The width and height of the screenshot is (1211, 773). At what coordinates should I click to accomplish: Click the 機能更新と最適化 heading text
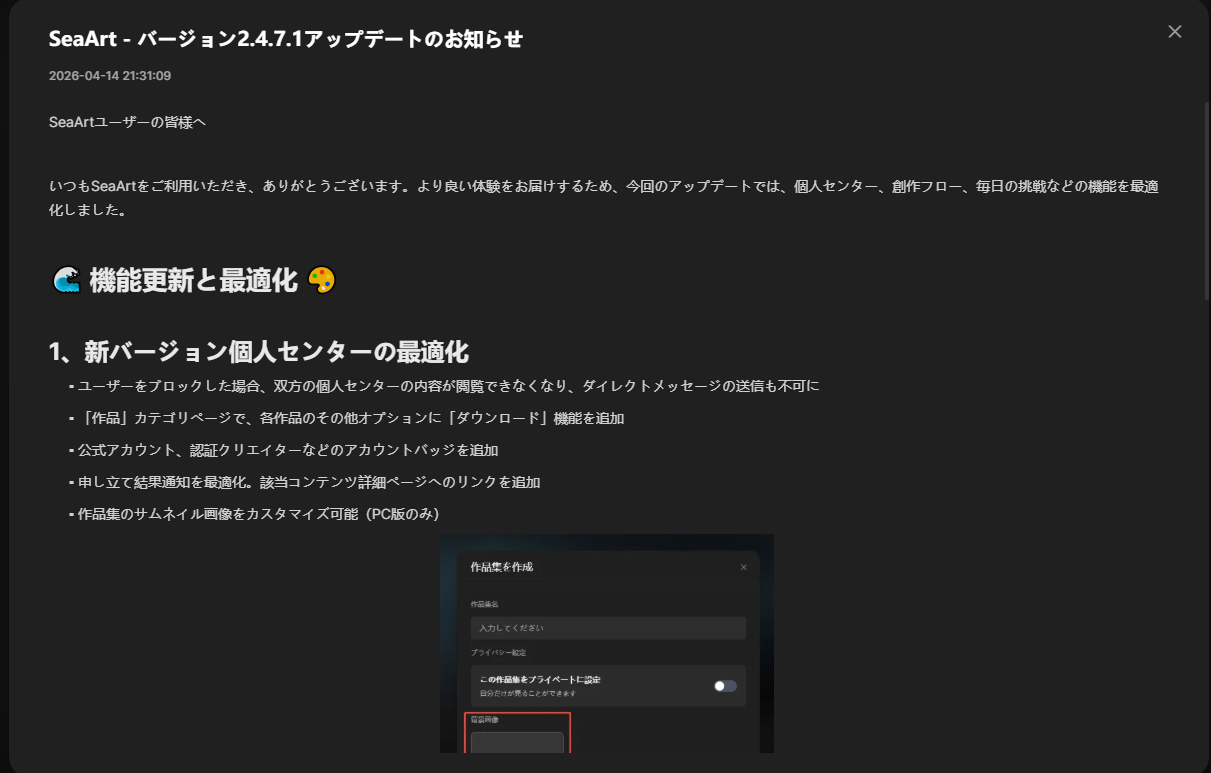[x=194, y=281]
